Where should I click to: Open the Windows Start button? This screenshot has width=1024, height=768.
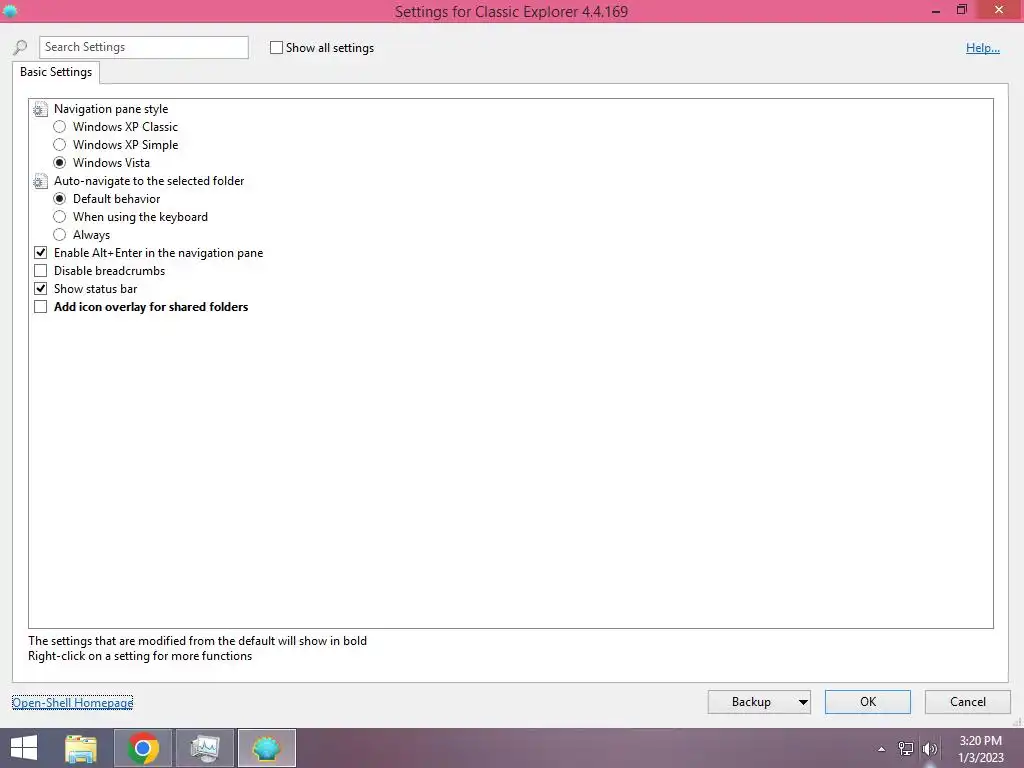coord(24,748)
